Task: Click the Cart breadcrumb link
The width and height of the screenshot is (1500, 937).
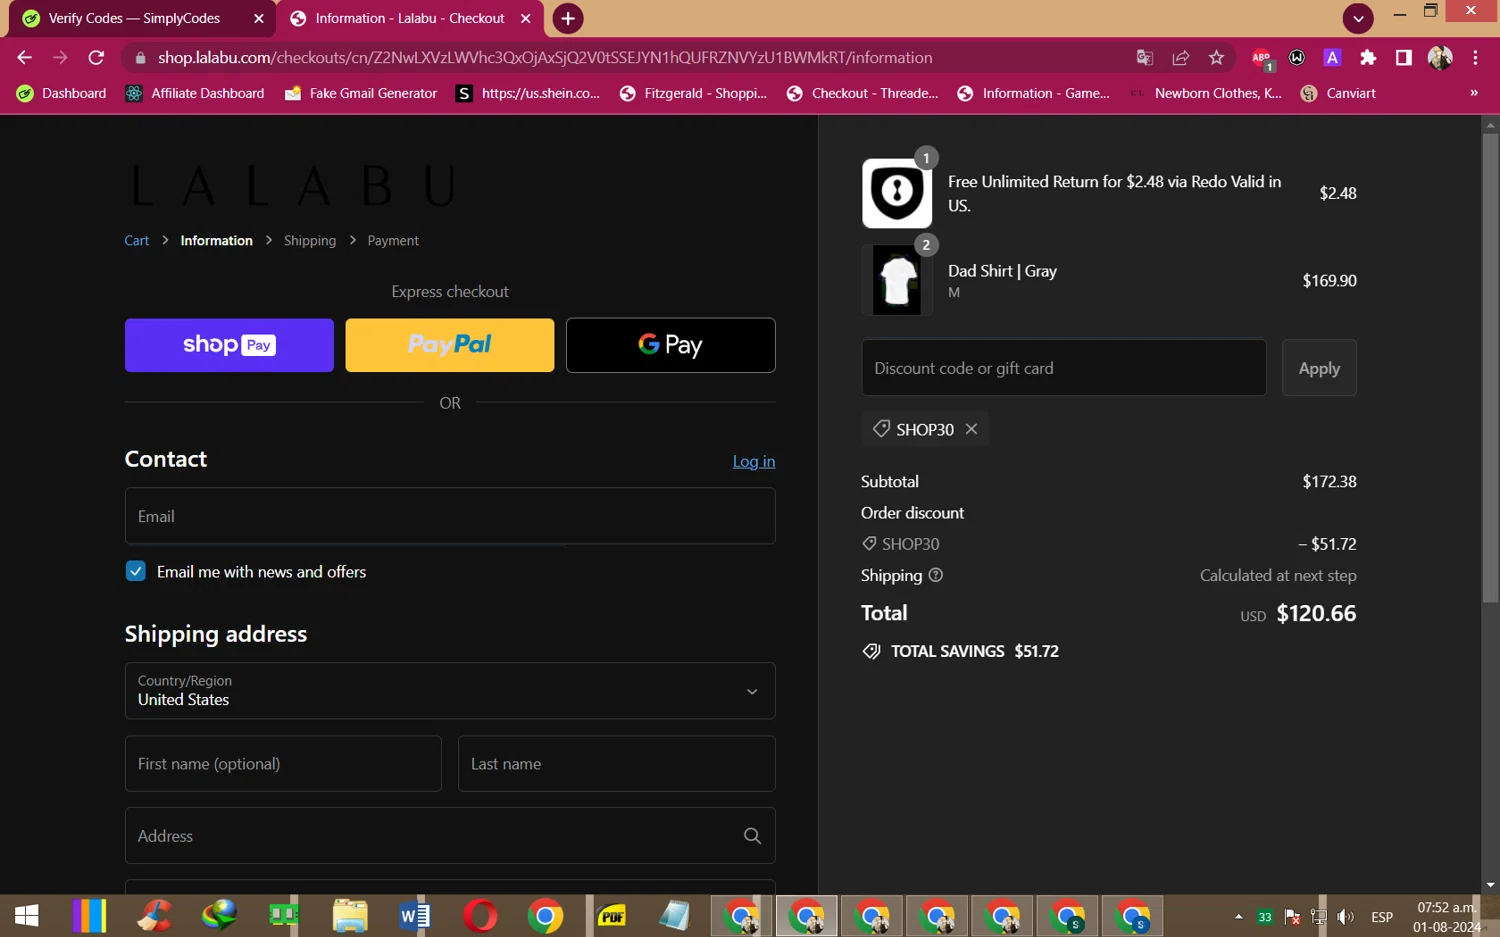Action: click(x=137, y=241)
